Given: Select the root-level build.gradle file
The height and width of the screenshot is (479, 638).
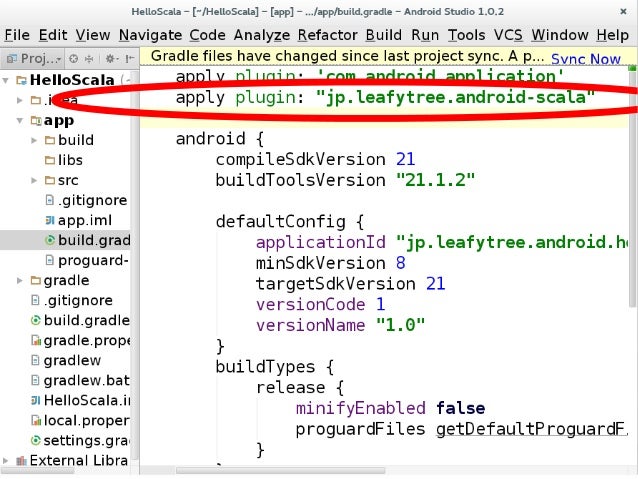Looking at the screenshot, I should pyautogui.click(x=87, y=320).
